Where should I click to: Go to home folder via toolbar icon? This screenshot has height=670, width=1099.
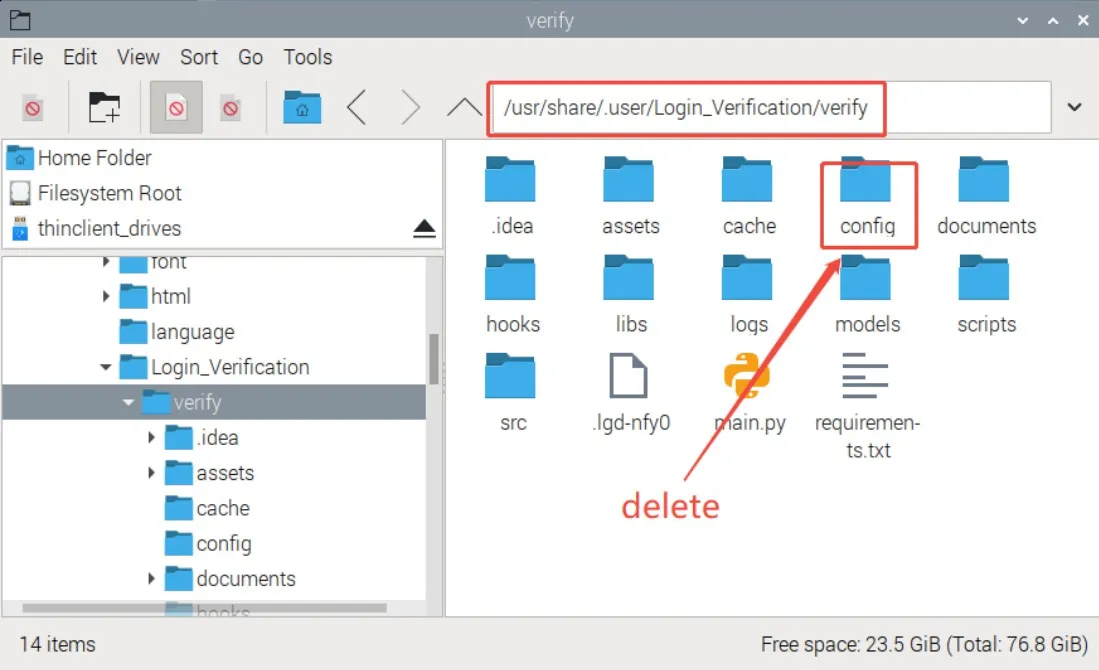(302, 107)
